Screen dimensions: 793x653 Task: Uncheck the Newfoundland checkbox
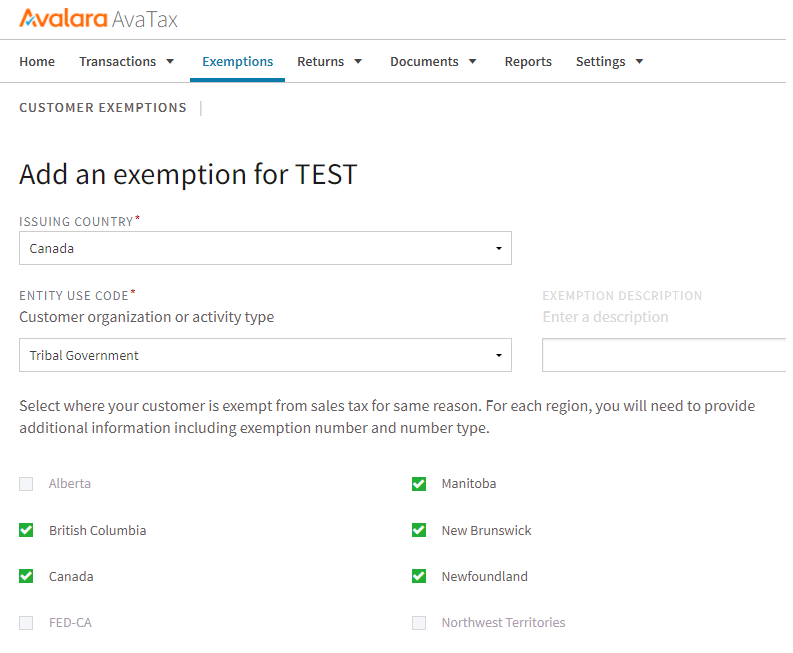(x=419, y=576)
